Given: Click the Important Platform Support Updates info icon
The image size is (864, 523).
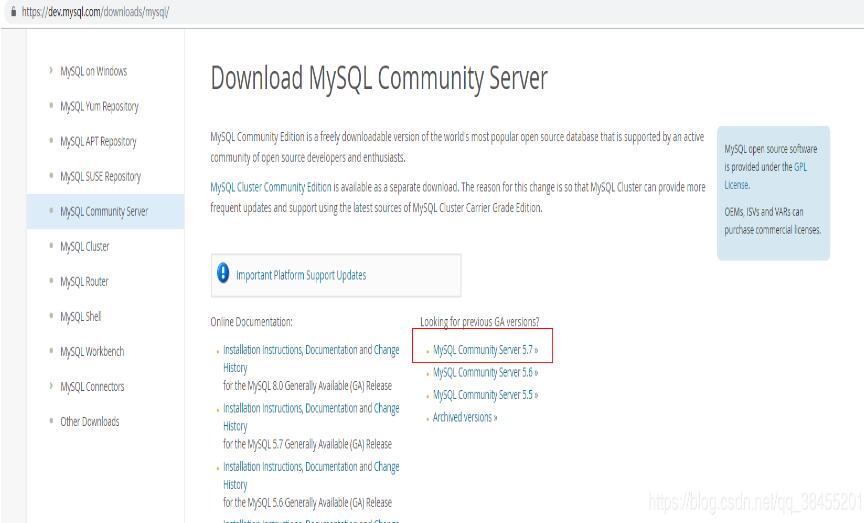Looking at the screenshot, I should point(224,274).
